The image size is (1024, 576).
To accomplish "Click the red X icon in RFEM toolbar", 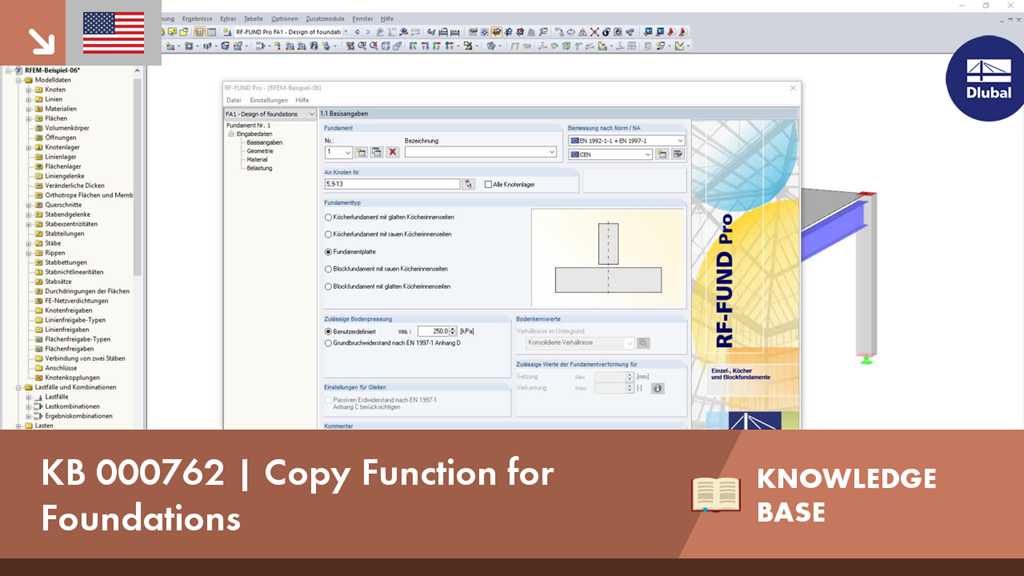I will click(x=594, y=32).
